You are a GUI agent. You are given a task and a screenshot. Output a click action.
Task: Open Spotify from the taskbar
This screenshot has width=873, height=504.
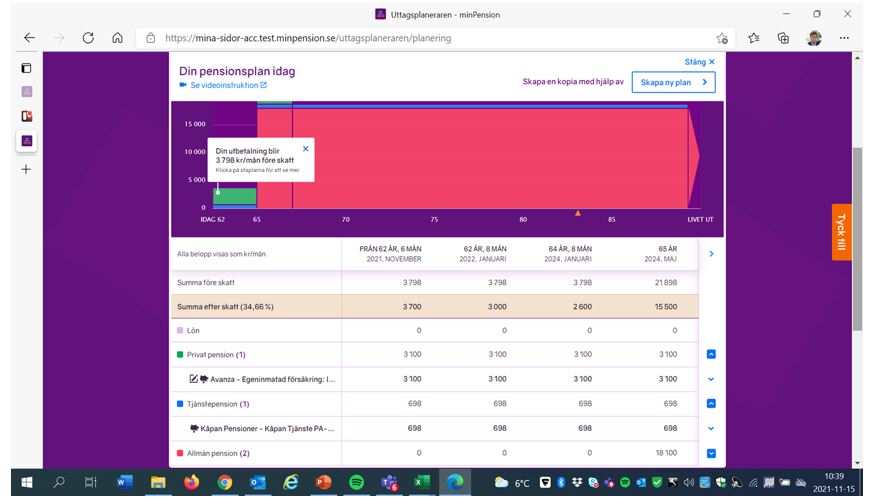point(356,482)
